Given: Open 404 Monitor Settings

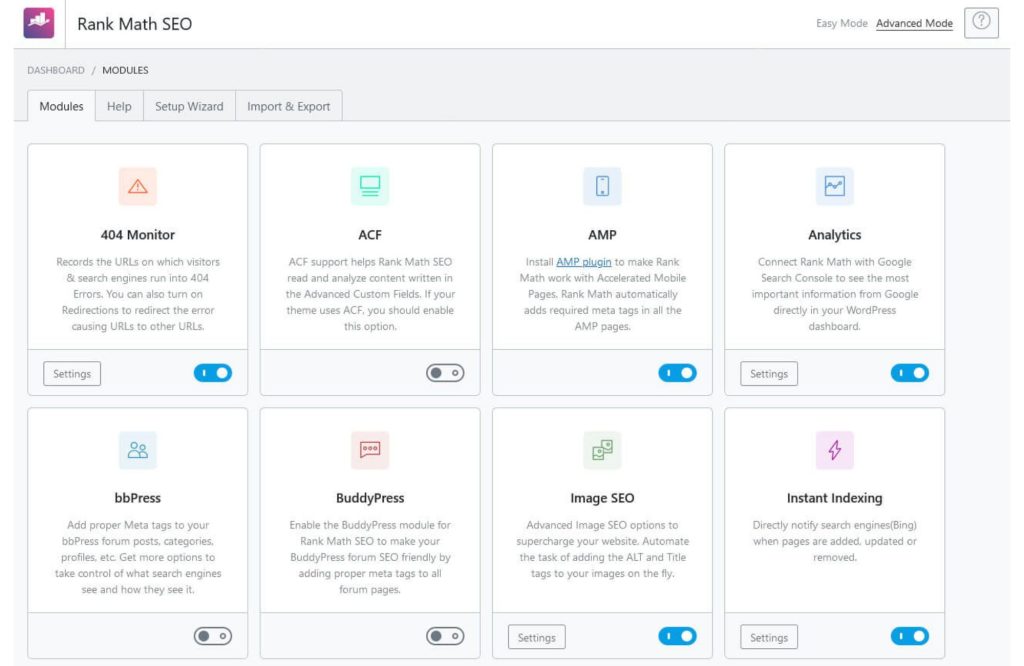Looking at the screenshot, I should click(x=71, y=372).
